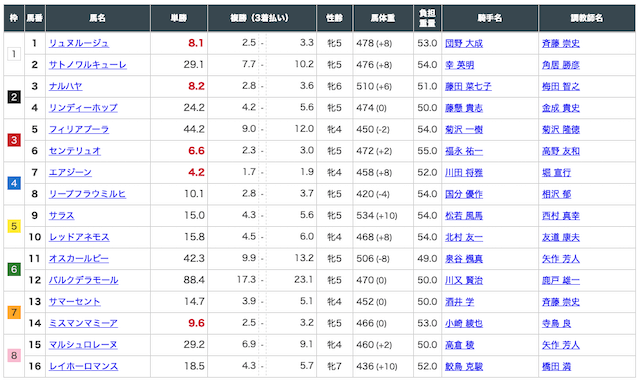Click the green bracket 6 badge
The height and width of the screenshot is (381, 640).
click(14, 270)
